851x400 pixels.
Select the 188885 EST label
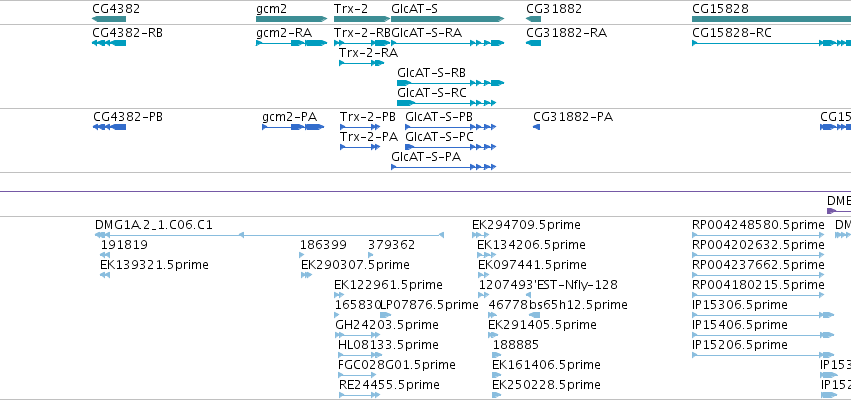516,345
